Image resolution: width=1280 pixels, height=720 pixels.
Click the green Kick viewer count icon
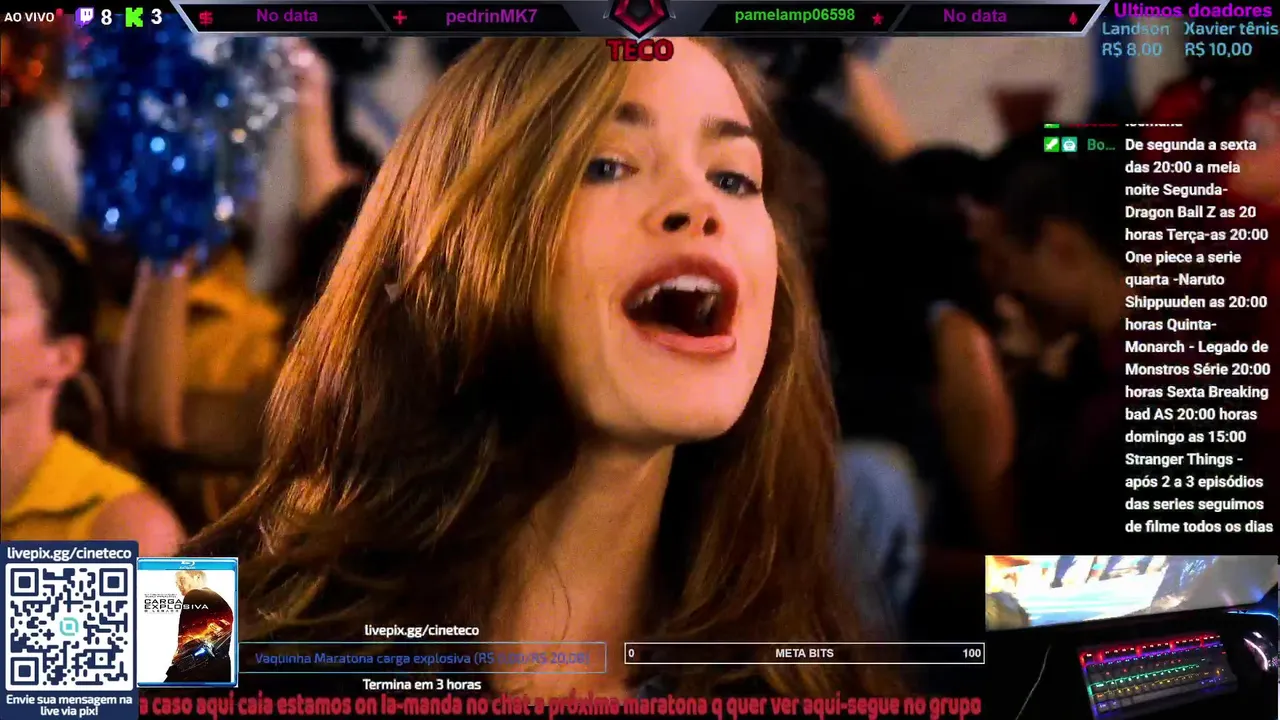click(x=134, y=17)
